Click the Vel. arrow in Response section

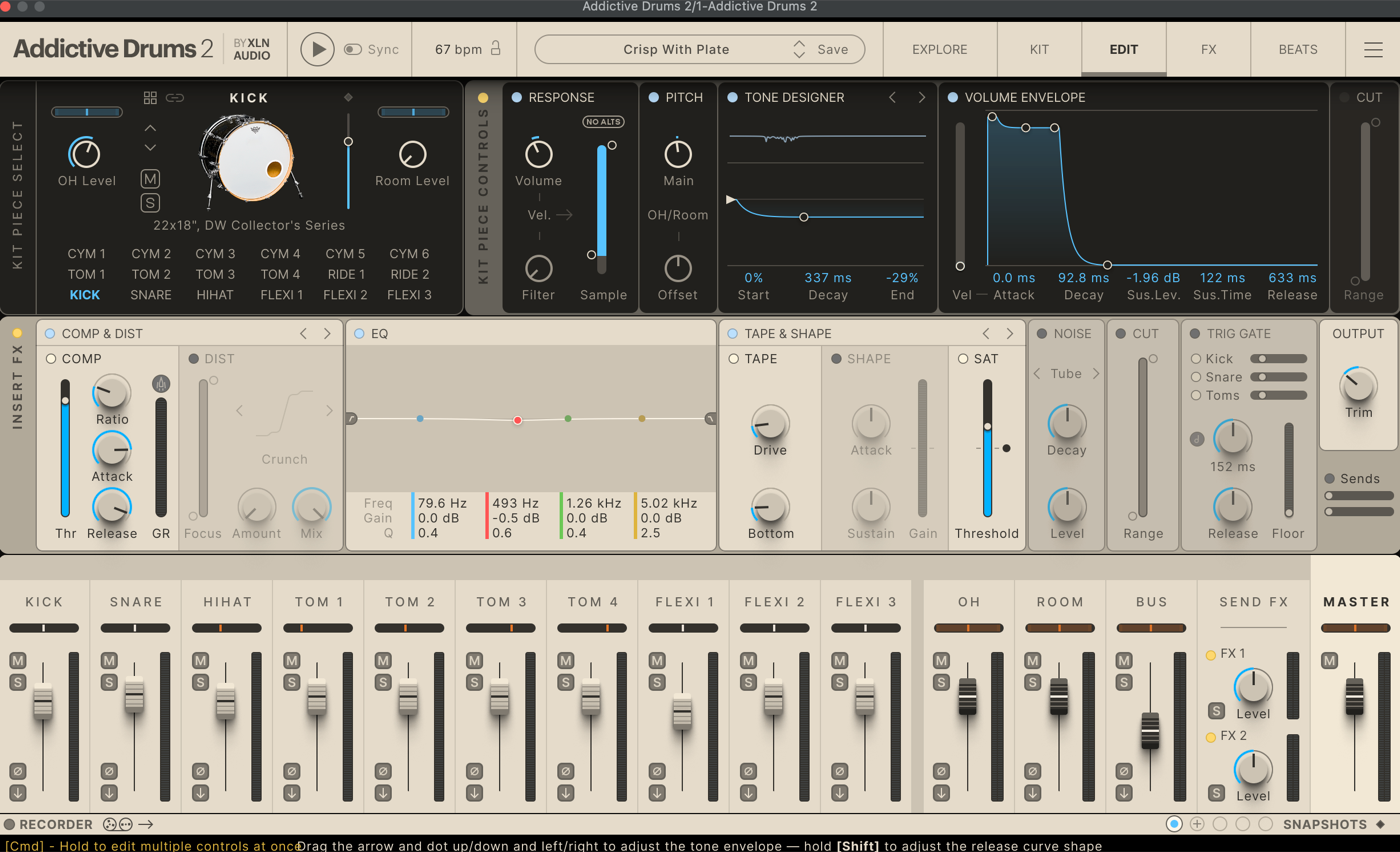click(x=563, y=215)
